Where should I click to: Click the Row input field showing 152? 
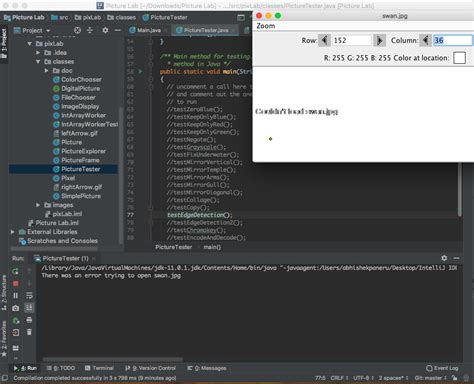click(x=352, y=40)
